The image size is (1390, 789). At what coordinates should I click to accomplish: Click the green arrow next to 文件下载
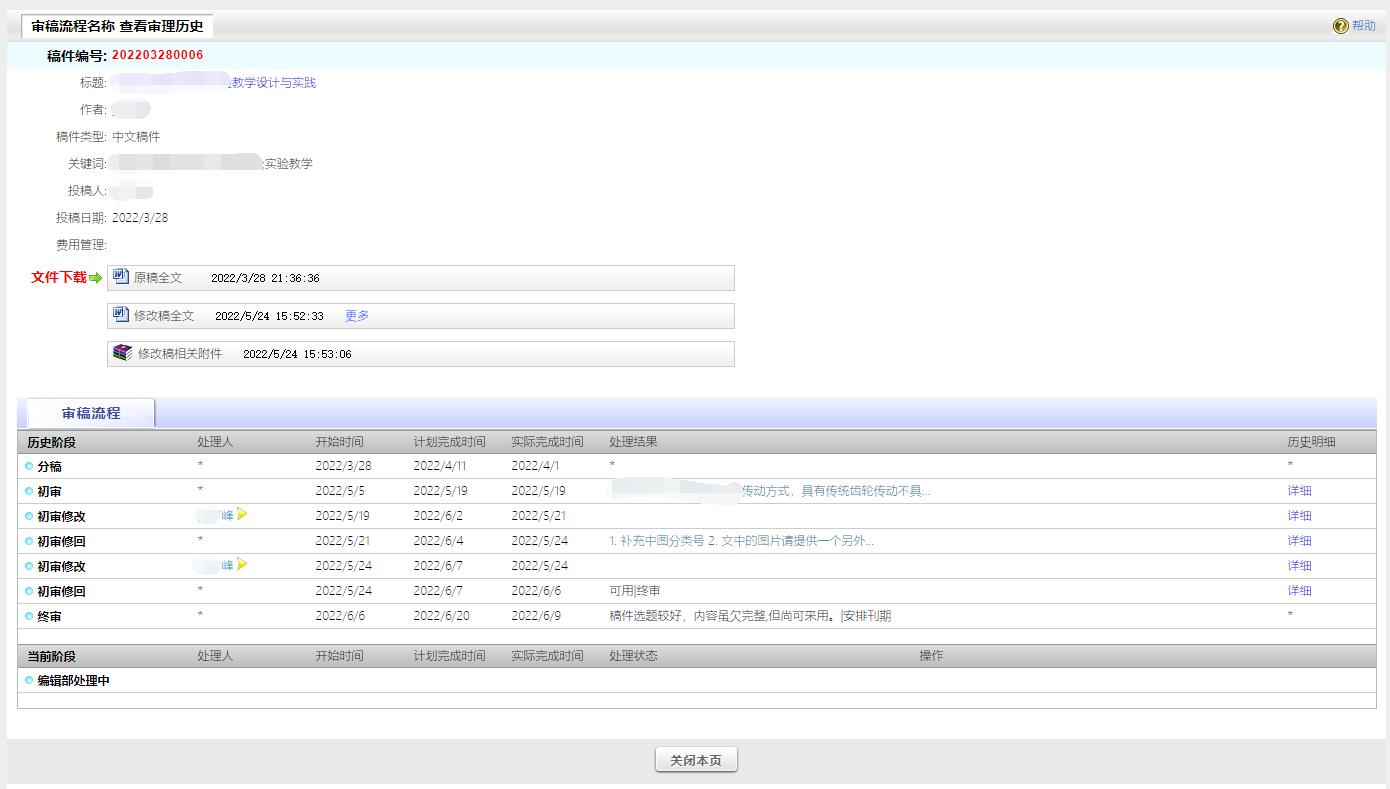click(x=96, y=278)
